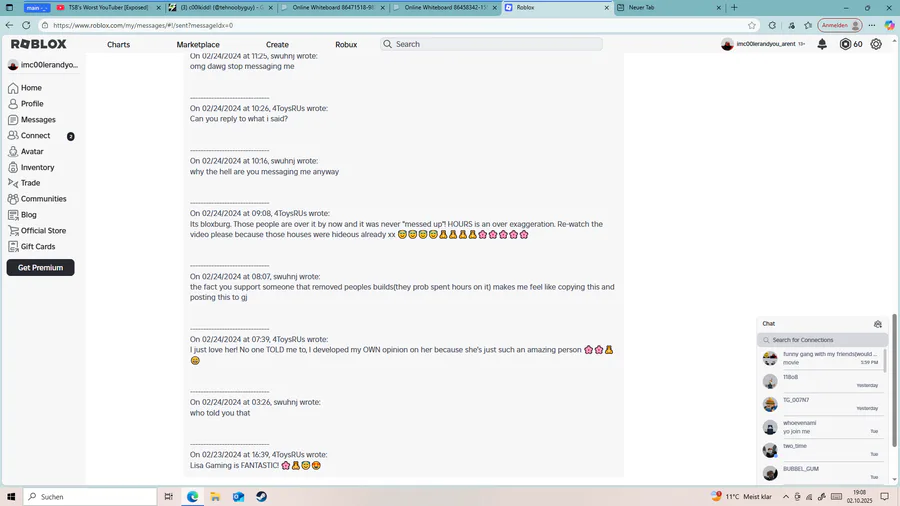Open Task View in taskbar

pyautogui.click(x=169, y=497)
